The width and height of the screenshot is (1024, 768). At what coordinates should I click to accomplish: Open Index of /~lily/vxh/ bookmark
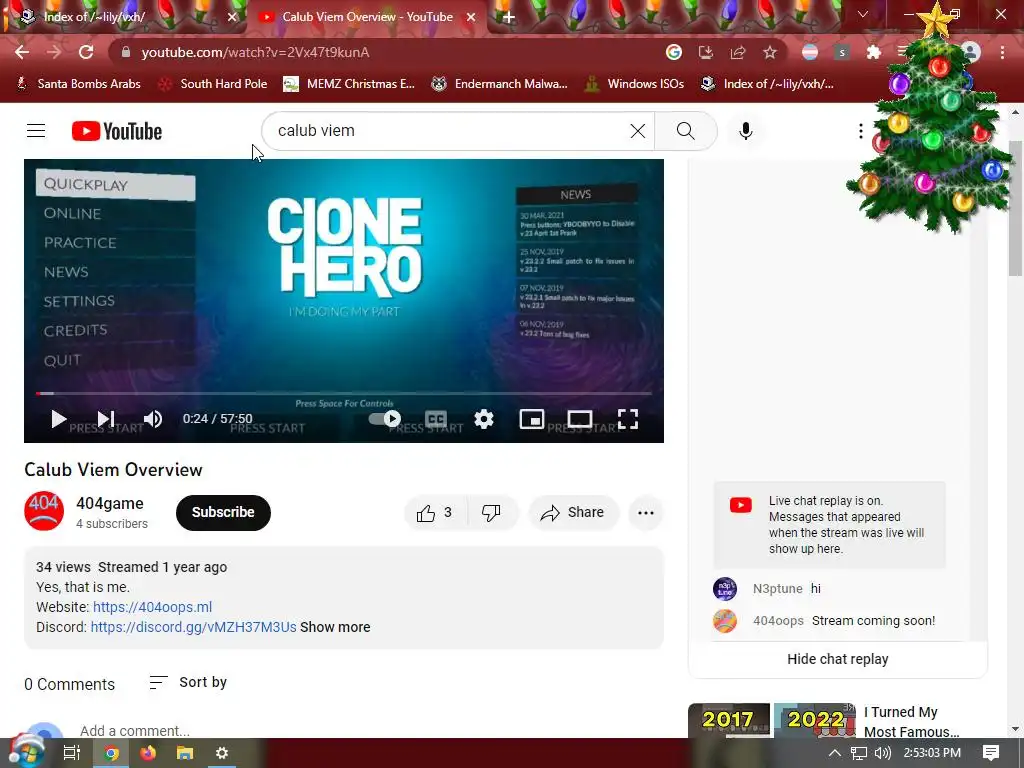coord(767,84)
